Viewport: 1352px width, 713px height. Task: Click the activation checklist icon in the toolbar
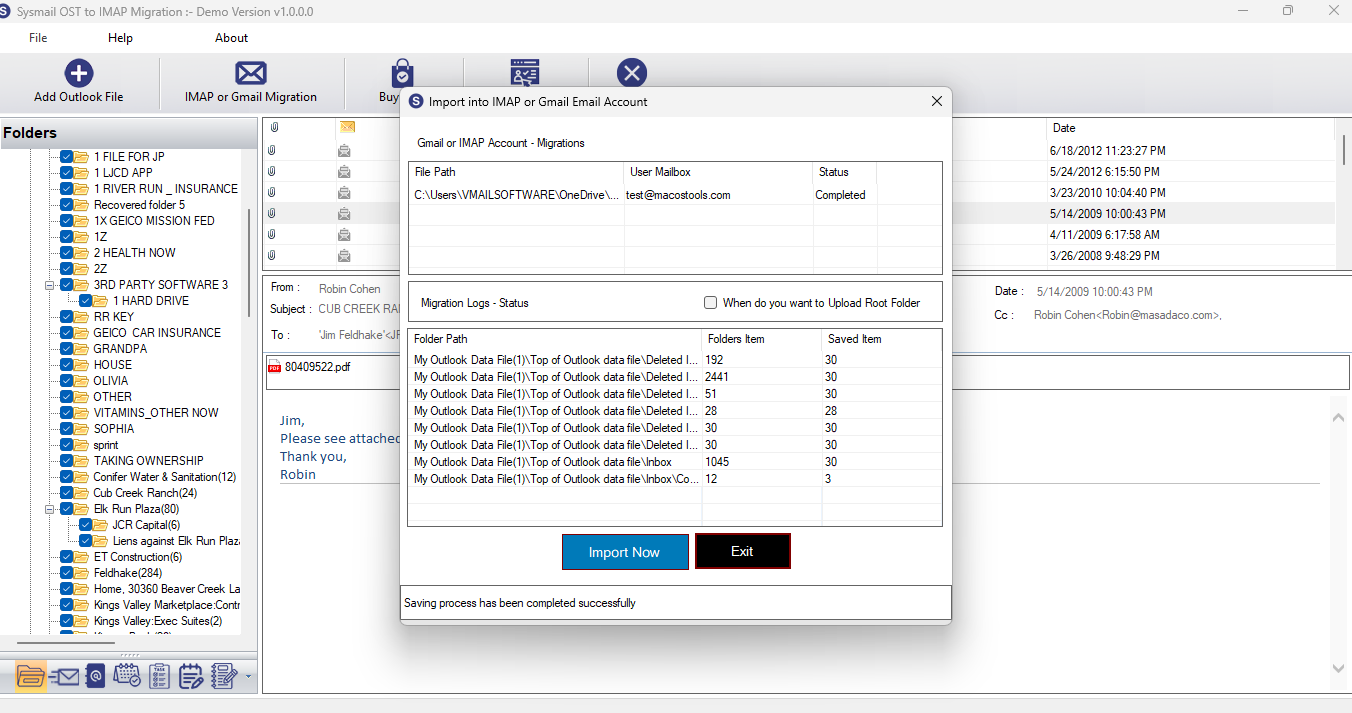(x=525, y=73)
